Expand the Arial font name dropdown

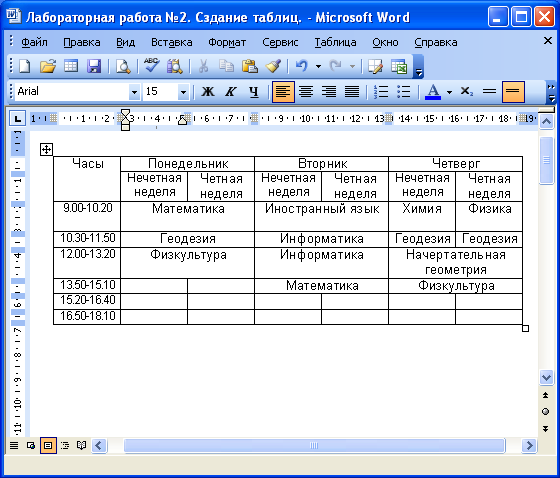click(x=134, y=93)
